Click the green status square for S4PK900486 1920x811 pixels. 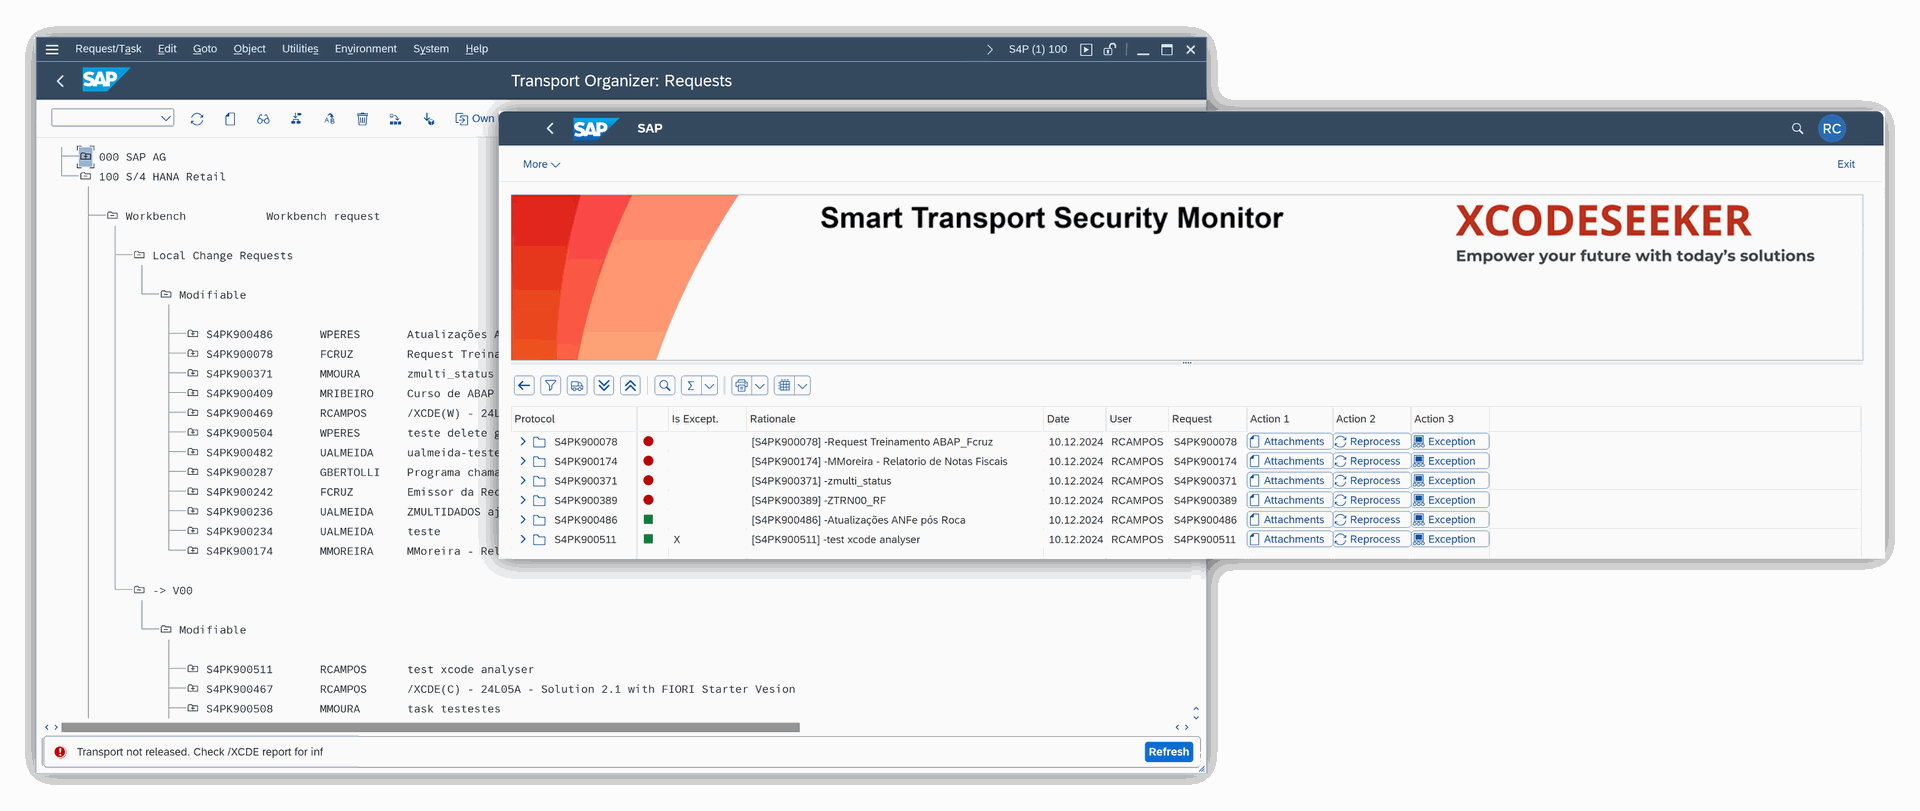click(648, 520)
